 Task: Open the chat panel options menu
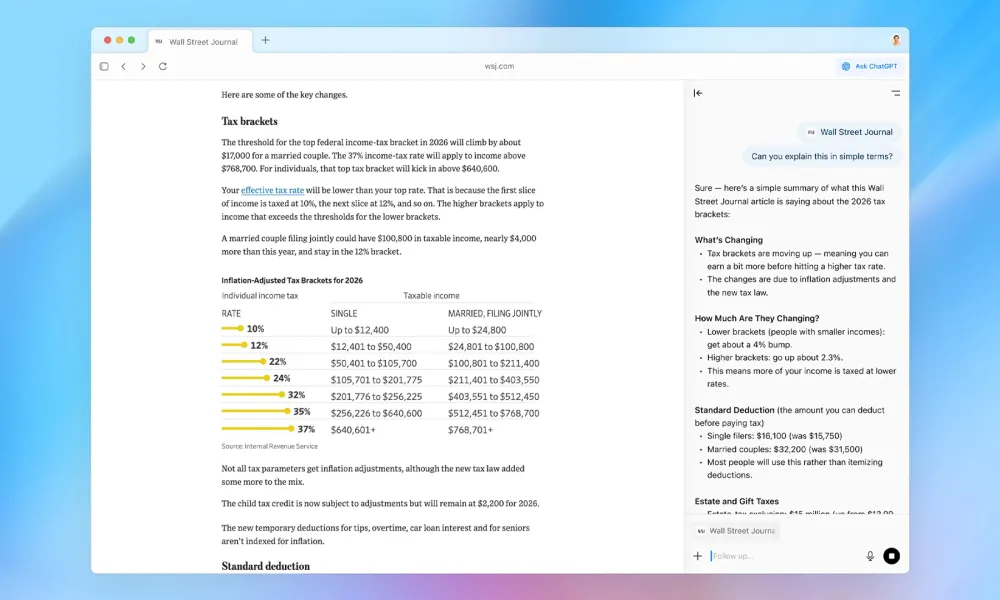pos(895,93)
